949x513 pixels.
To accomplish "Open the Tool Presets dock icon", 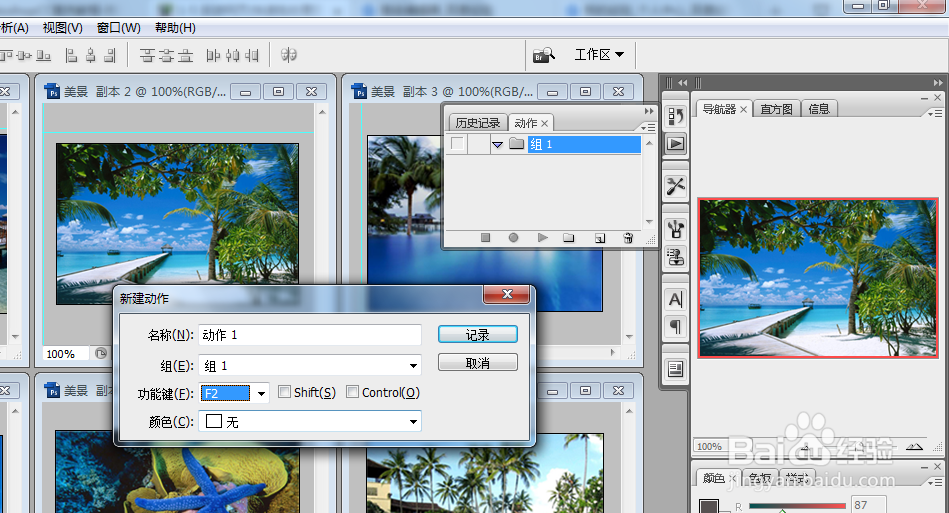I will (675, 186).
